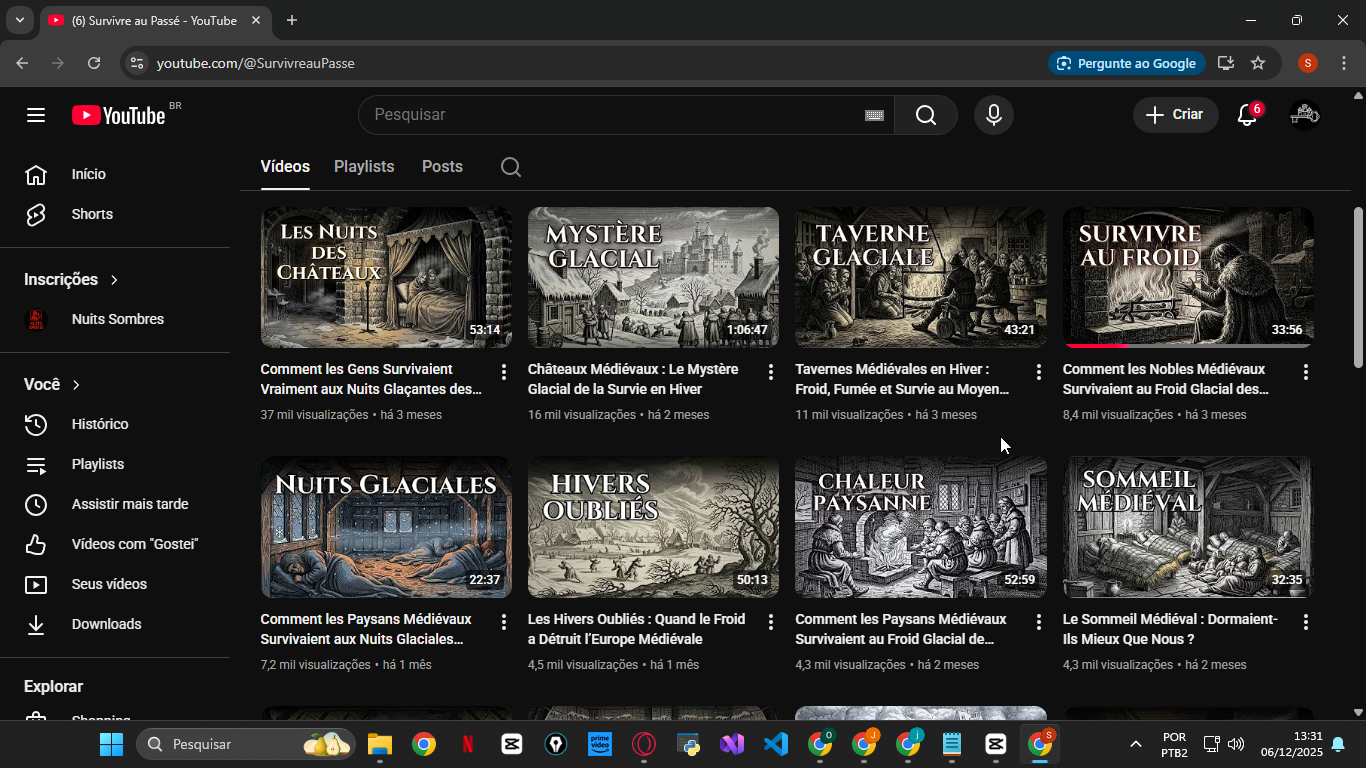This screenshot has width=1366, height=768.
Task: Open the on-screen keyboard icon in search box
Action: pyautogui.click(x=874, y=115)
